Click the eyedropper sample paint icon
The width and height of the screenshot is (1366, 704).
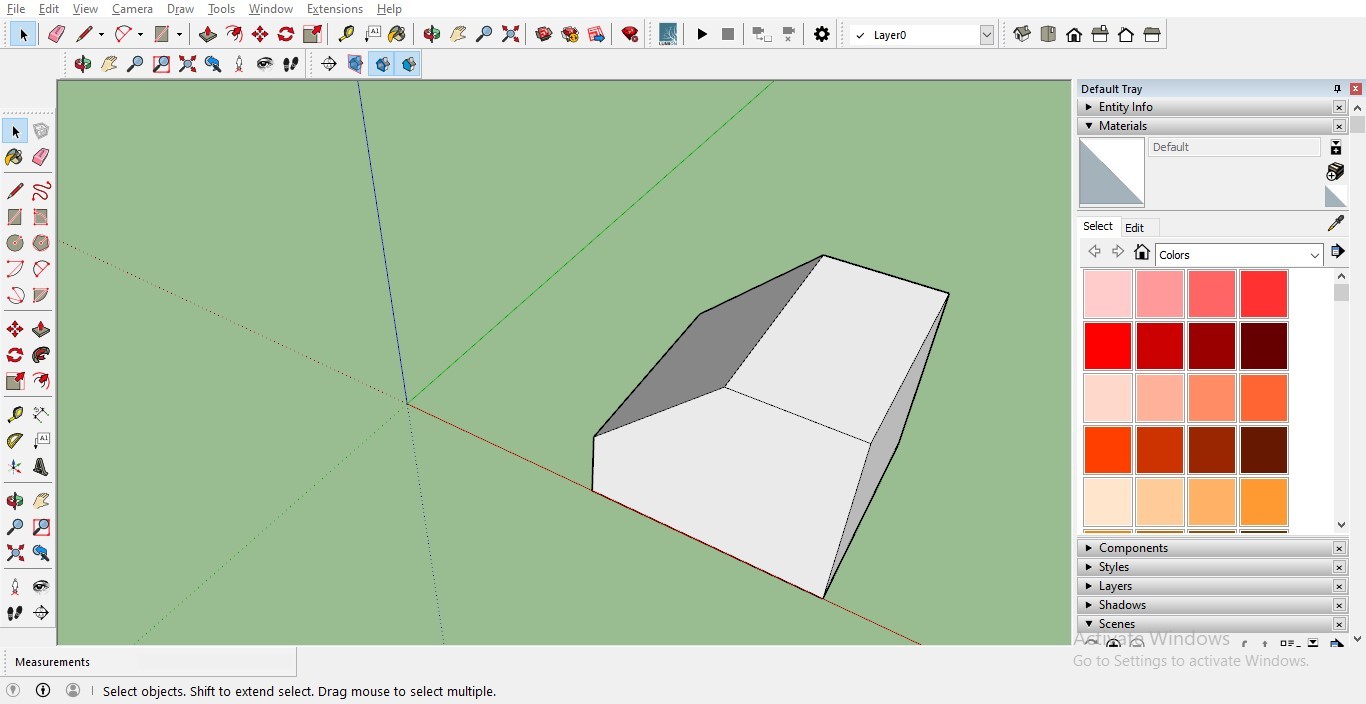point(1335,224)
